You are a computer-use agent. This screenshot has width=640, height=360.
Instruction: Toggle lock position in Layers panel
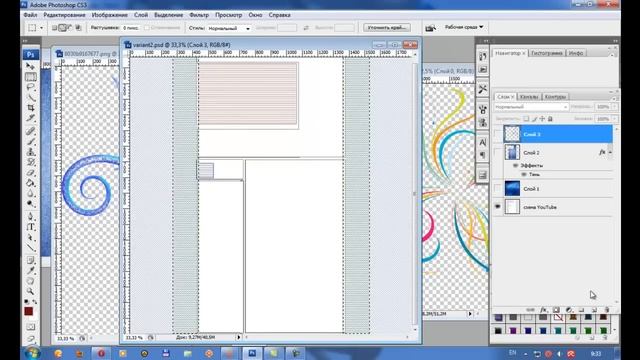pos(542,119)
